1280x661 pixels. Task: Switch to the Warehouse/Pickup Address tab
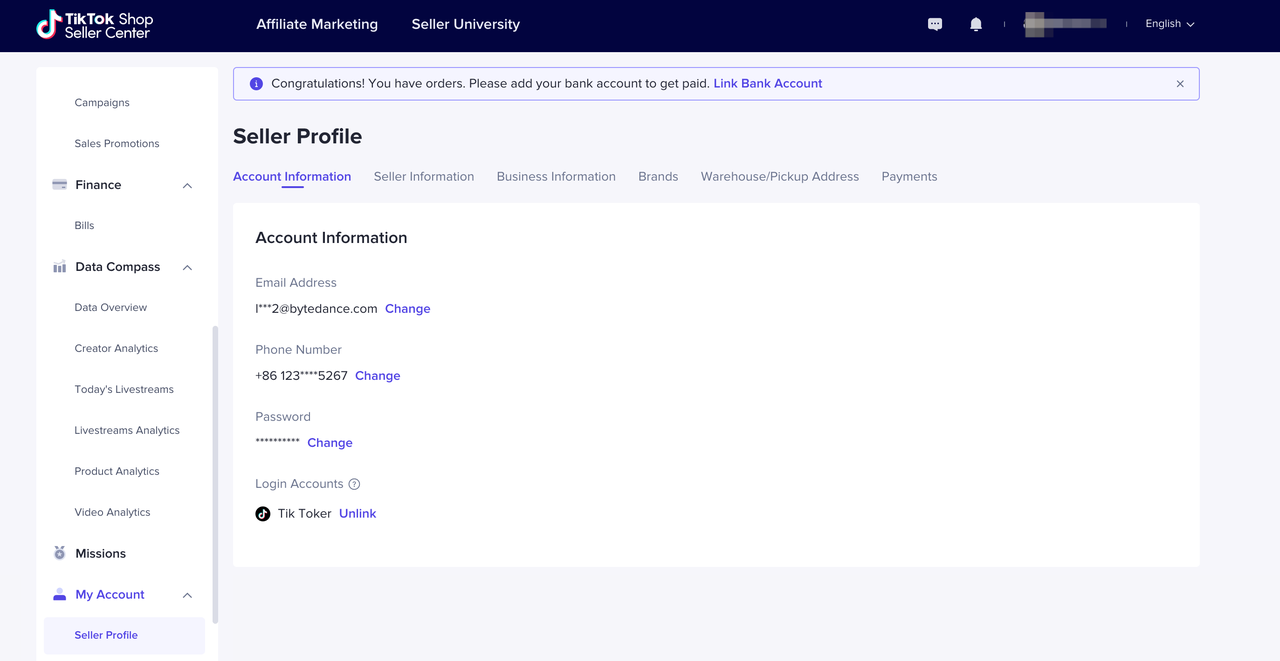click(779, 177)
